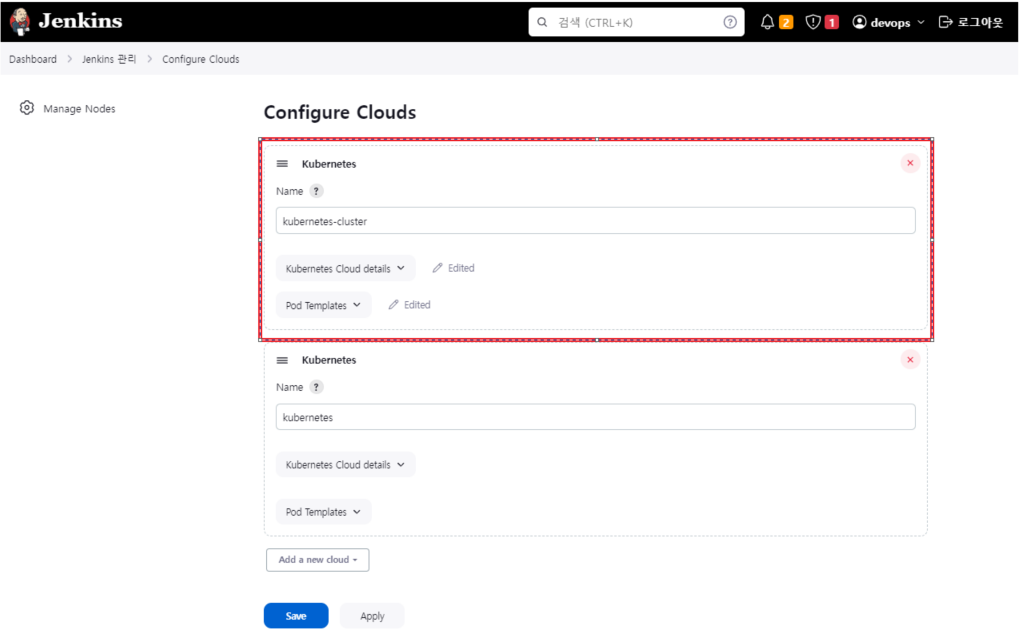Expand Pod Templates of kubernetes-cluster cloud
Viewport: 1021px width, 631px height.
pyautogui.click(x=323, y=305)
